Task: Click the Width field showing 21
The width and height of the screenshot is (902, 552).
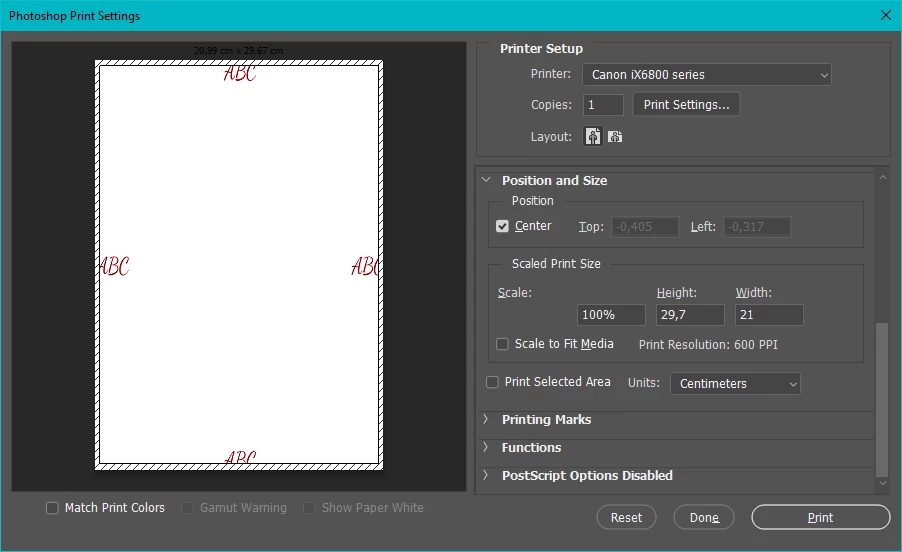Action: pyautogui.click(x=769, y=315)
